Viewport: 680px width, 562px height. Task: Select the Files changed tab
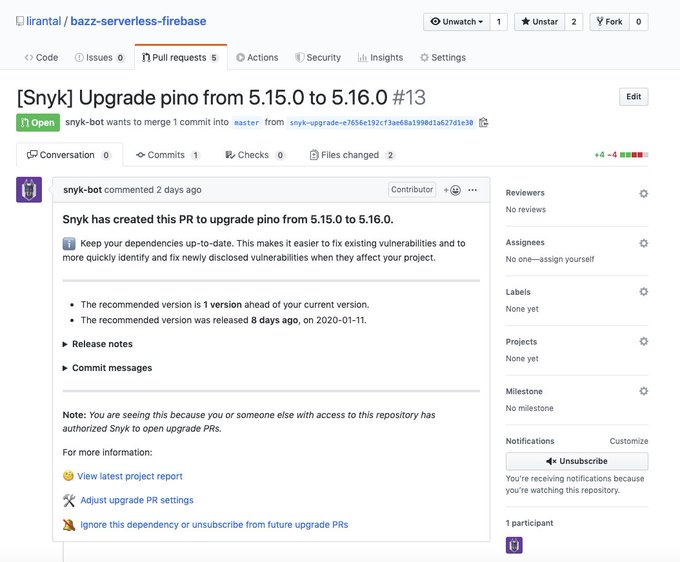click(x=352, y=155)
